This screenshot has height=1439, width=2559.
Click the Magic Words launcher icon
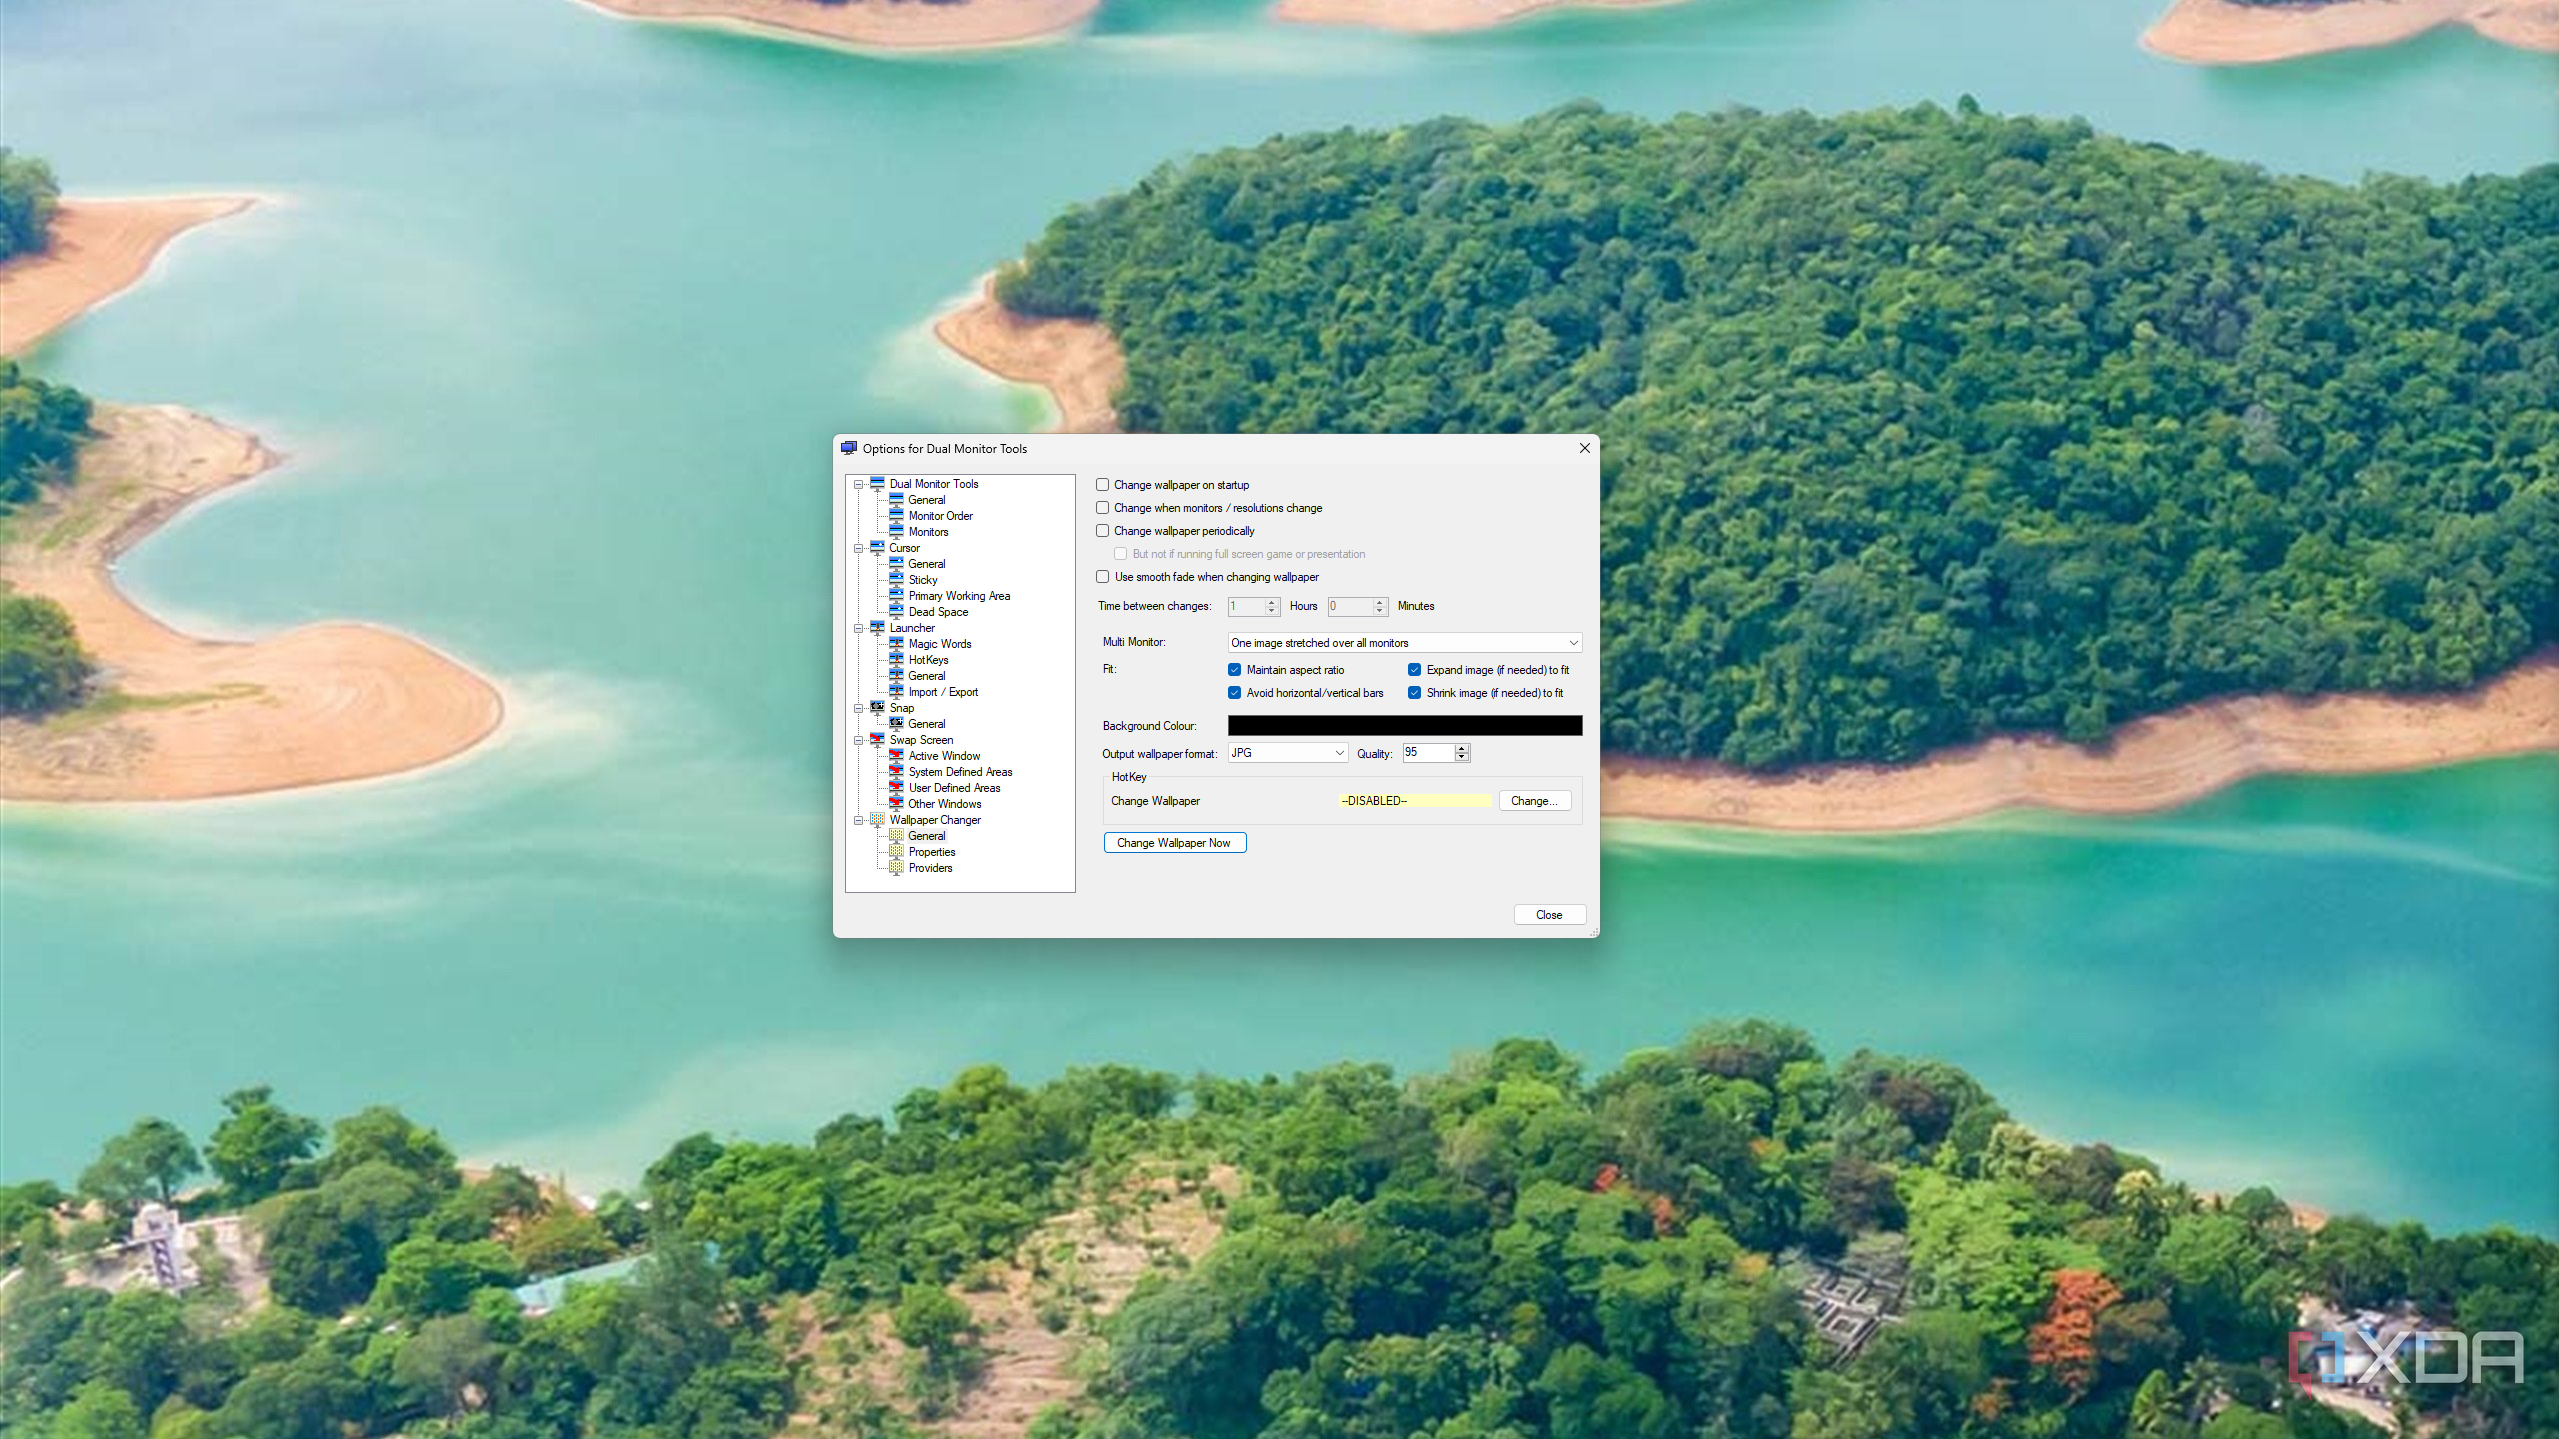pos(896,643)
